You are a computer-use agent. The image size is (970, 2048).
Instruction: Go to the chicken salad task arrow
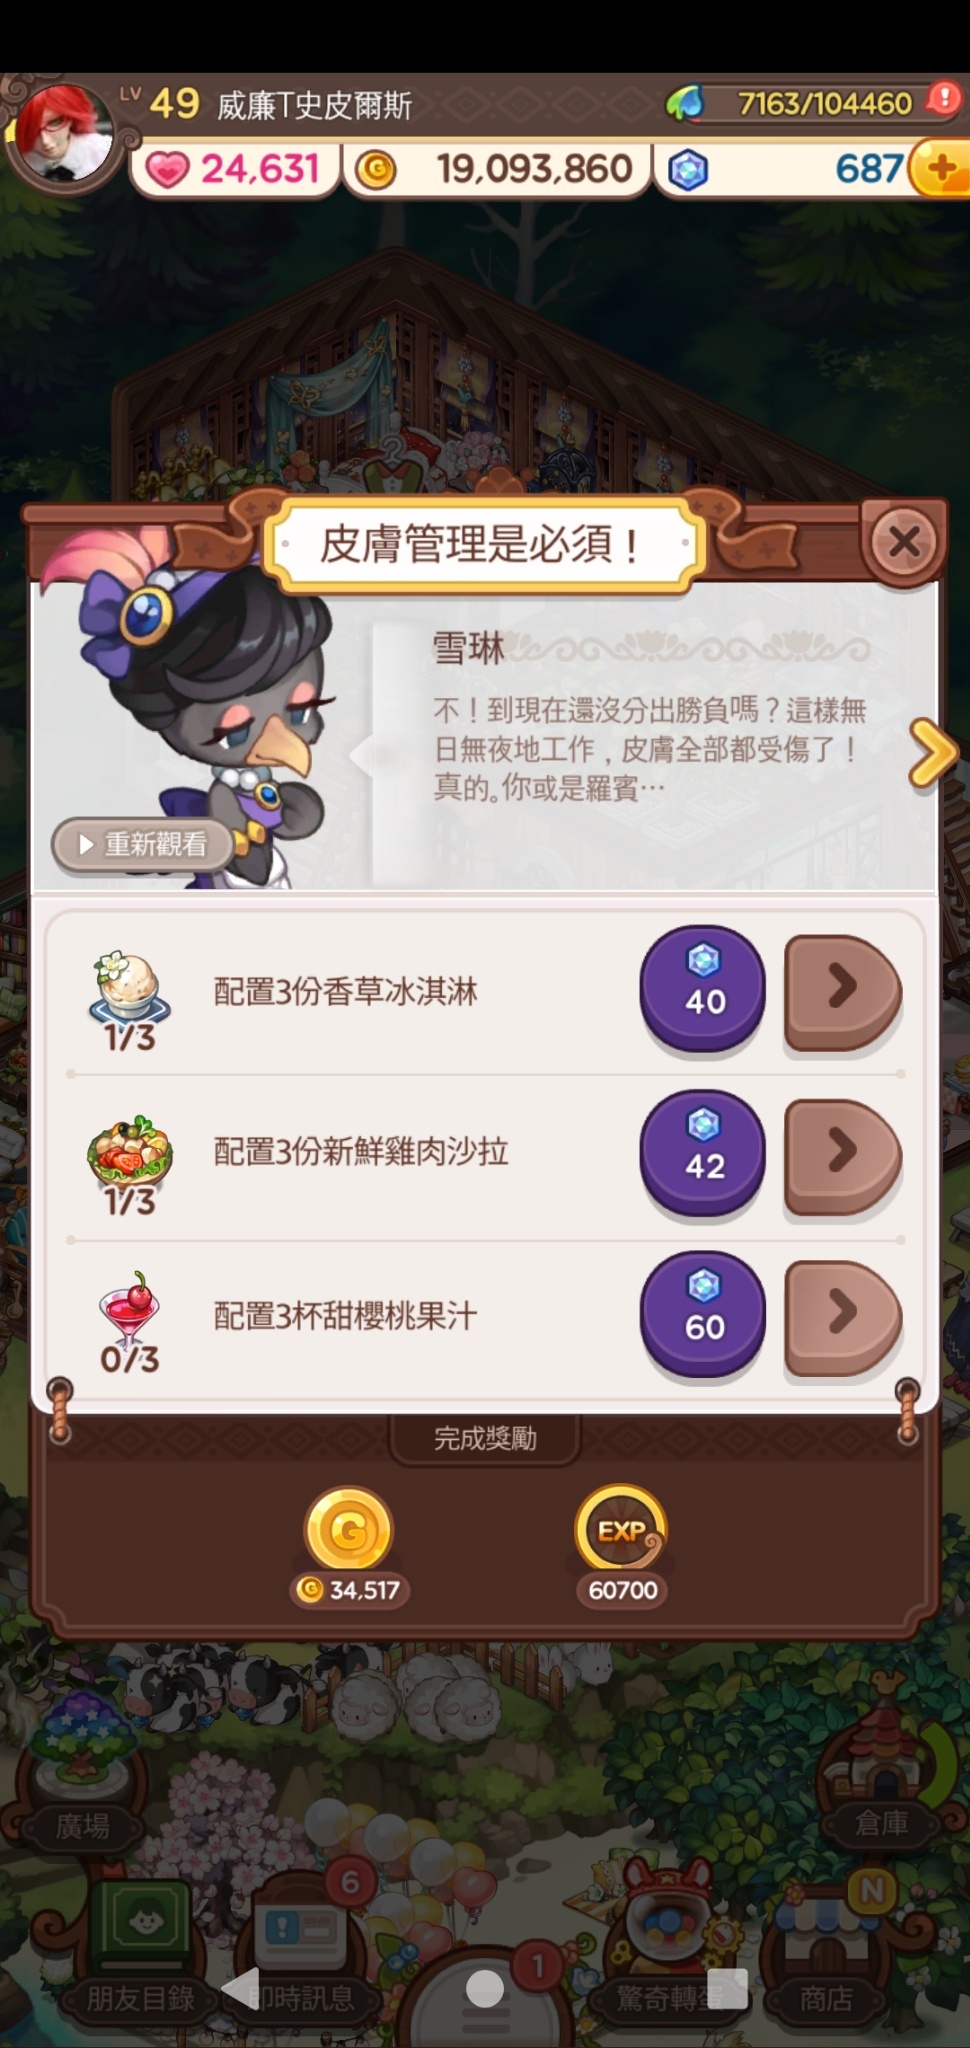(843, 1155)
